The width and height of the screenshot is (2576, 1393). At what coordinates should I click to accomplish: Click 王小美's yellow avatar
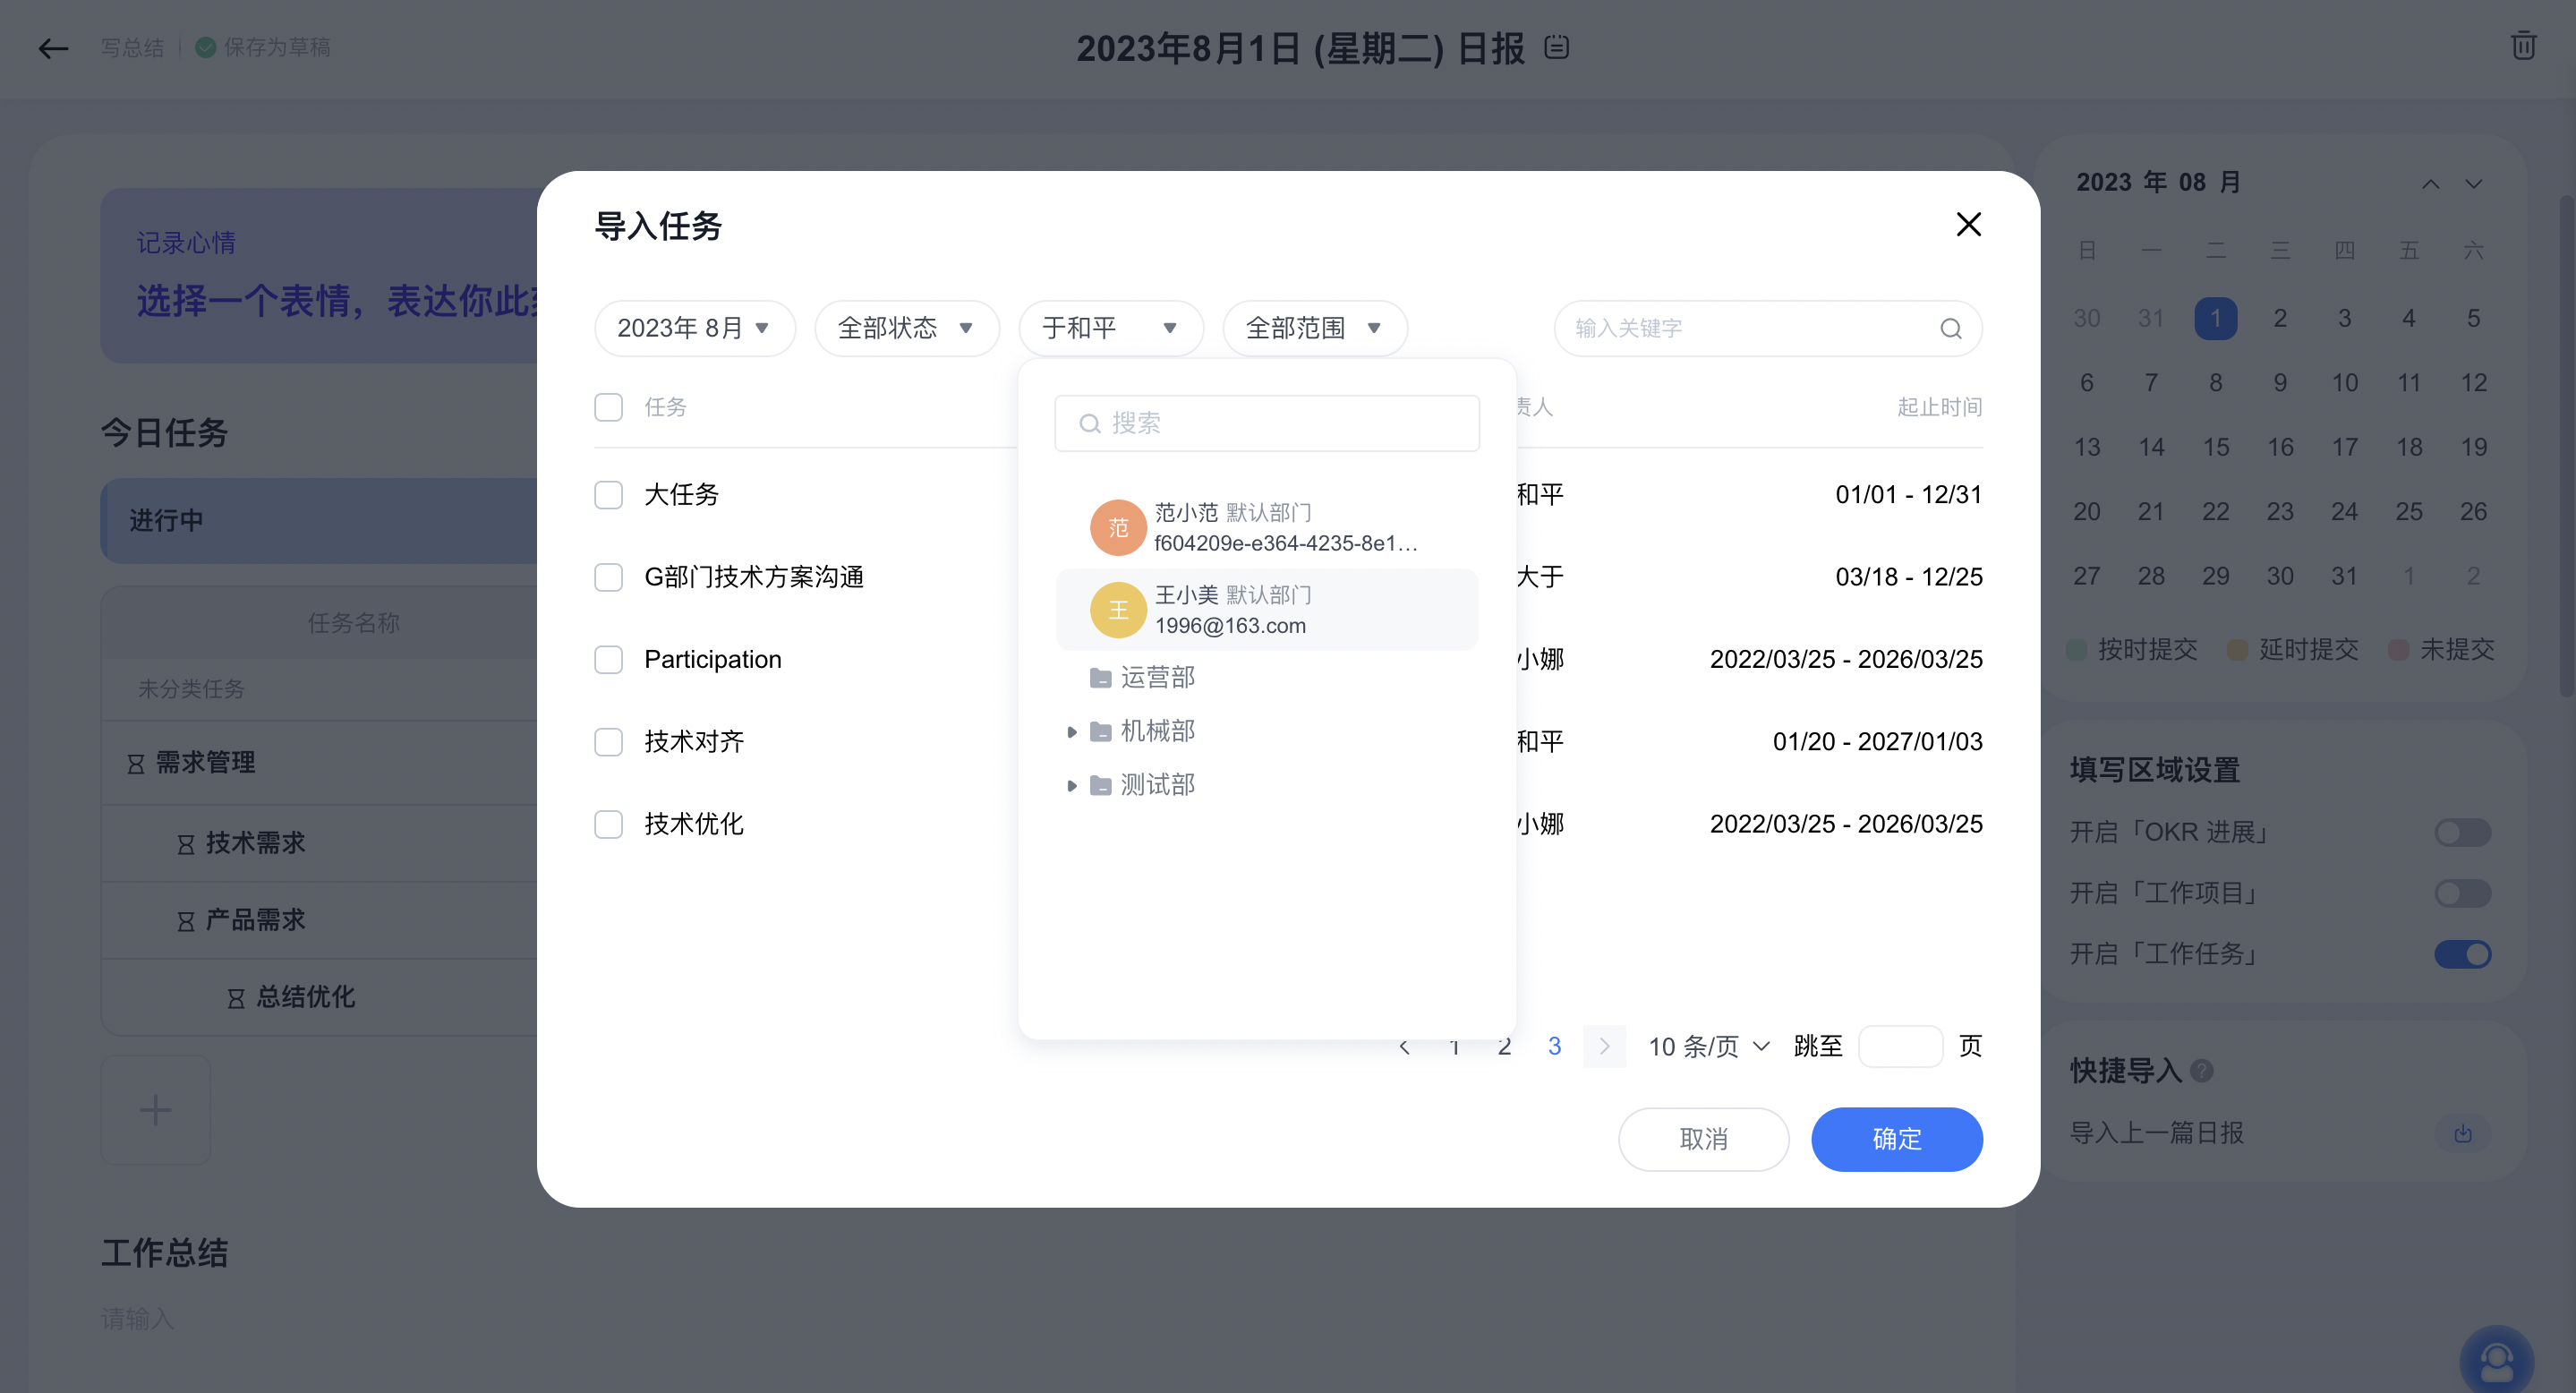(x=1117, y=609)
